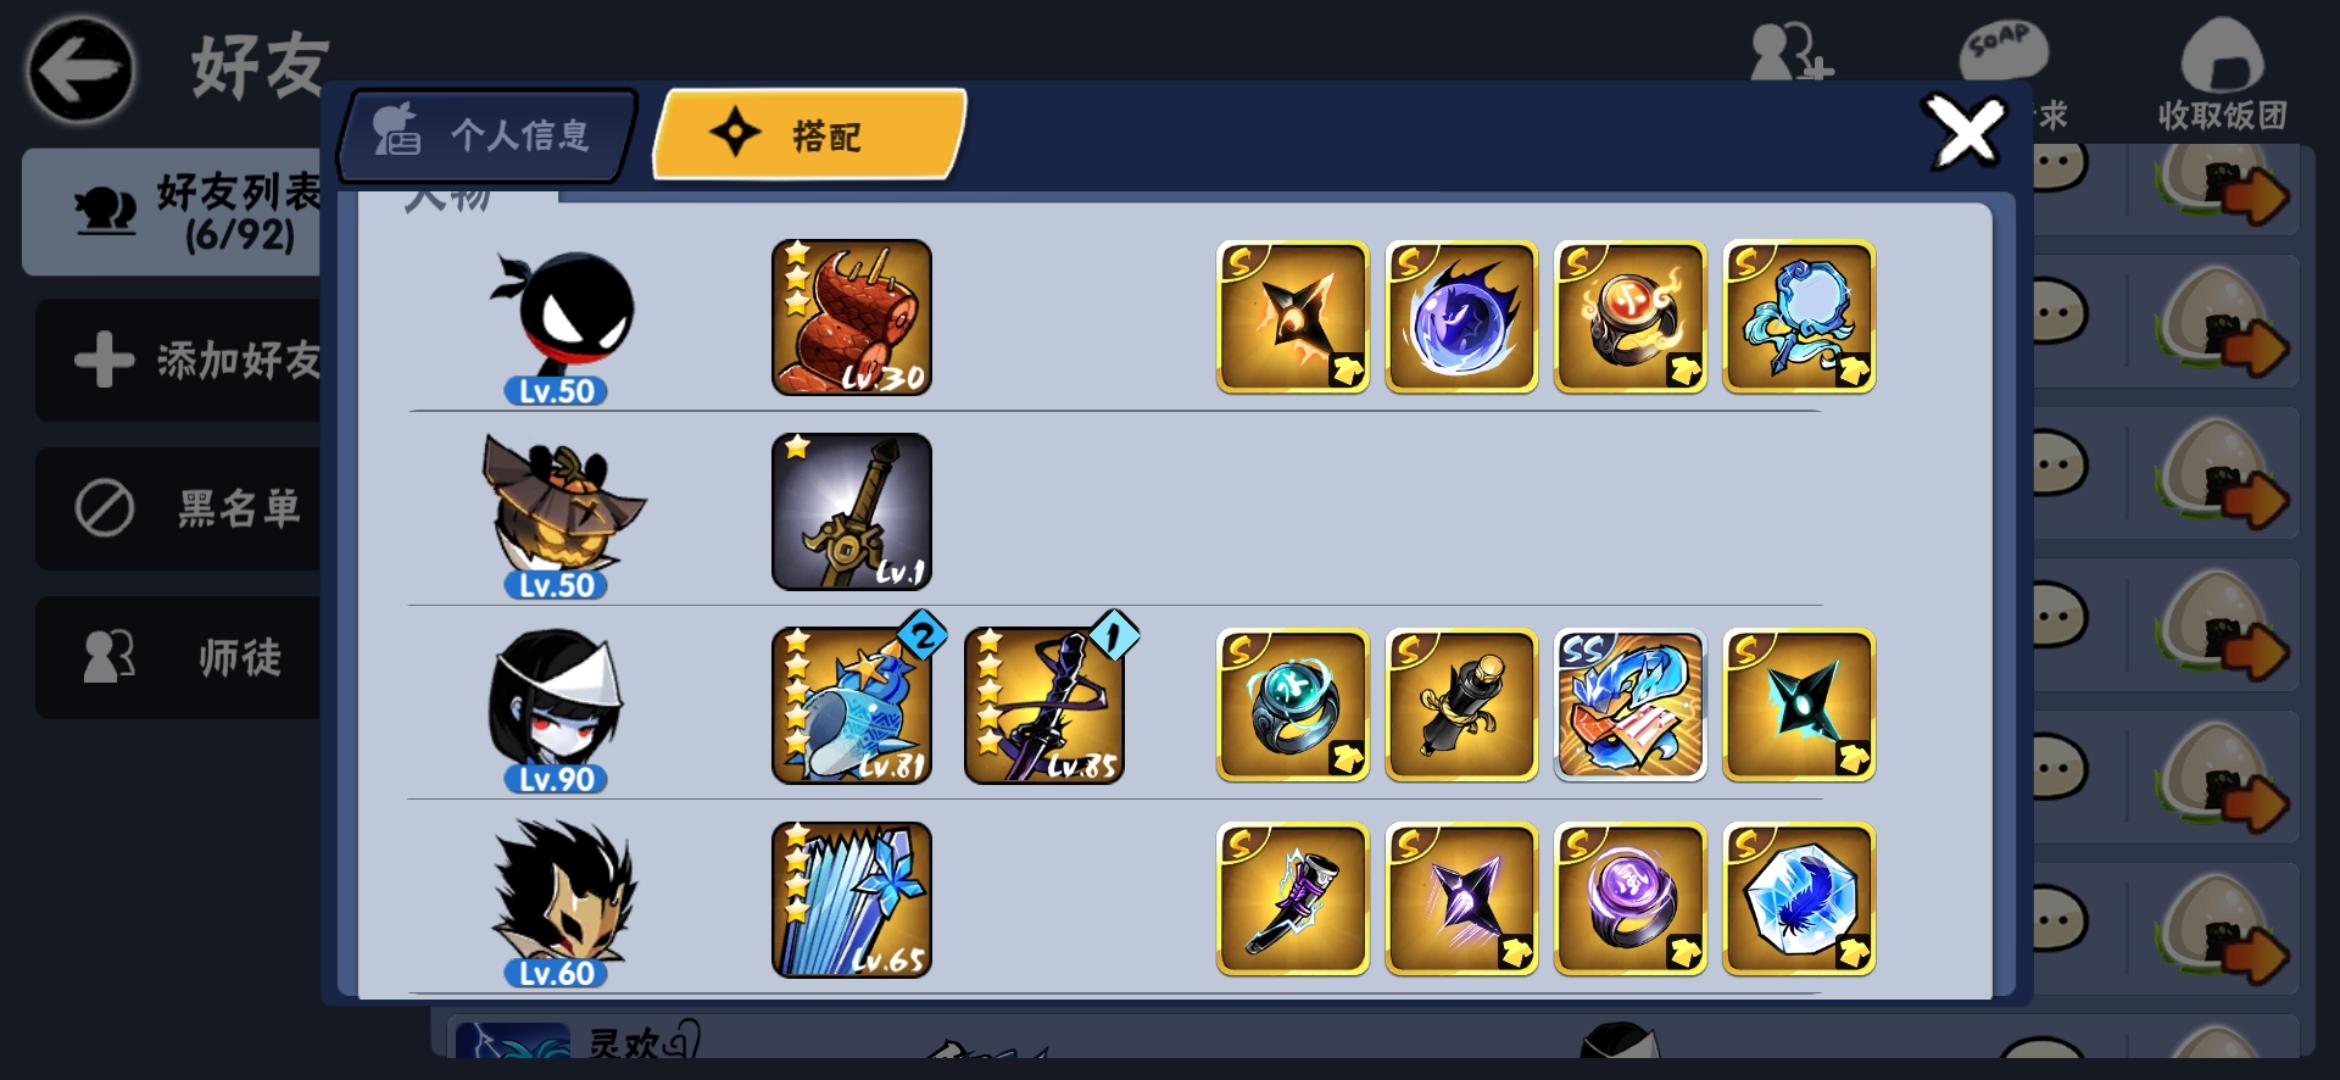Tap the back arrow button
The image size is (2340, 1080).
[x=81, y=70]
